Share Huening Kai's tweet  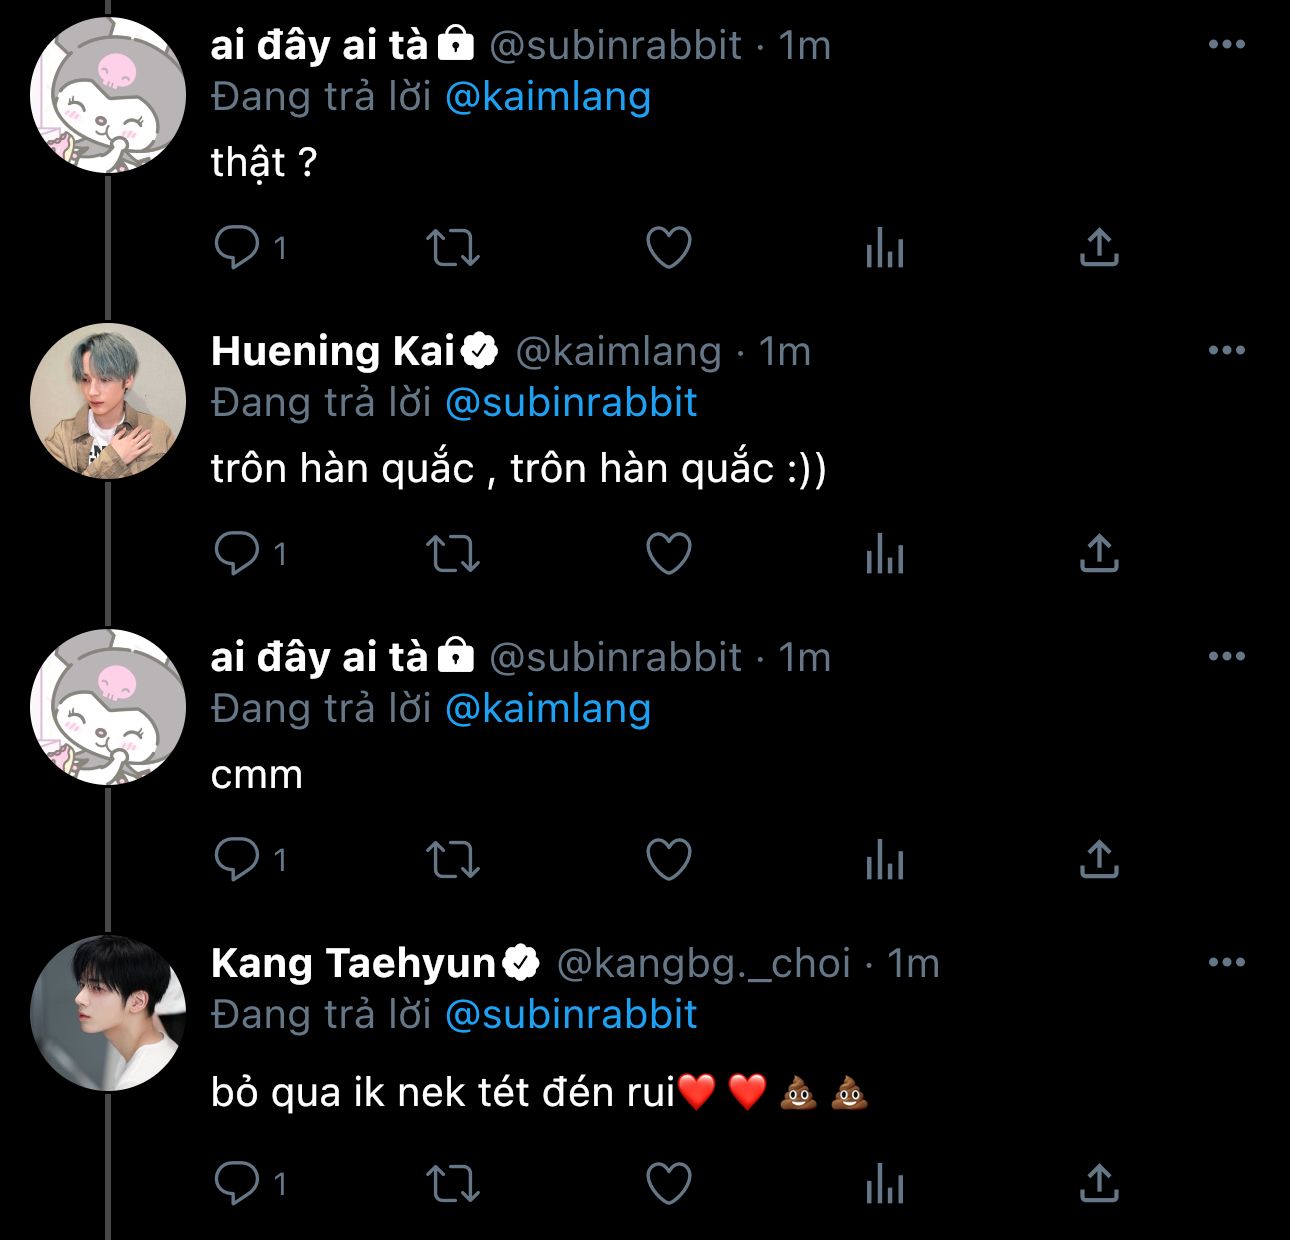tap(1099, 553)
